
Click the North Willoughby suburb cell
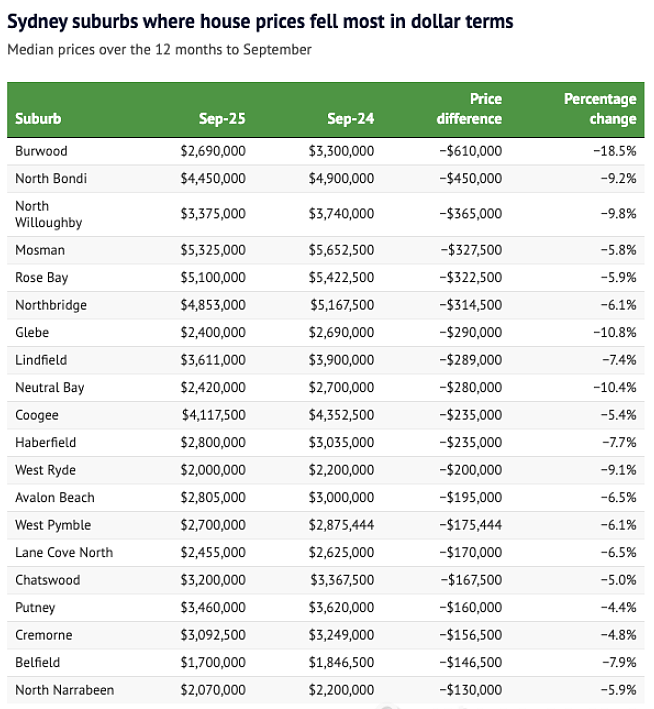(49, 214)
